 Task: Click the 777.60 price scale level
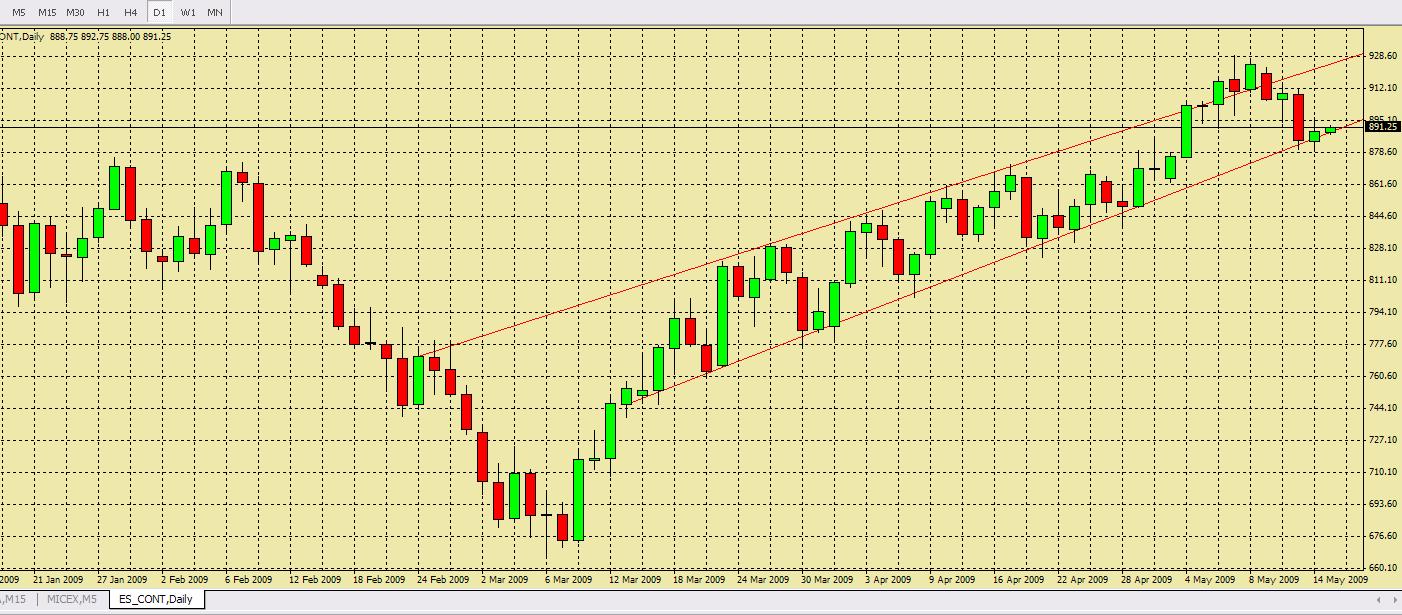click(x=1384, y=344)
